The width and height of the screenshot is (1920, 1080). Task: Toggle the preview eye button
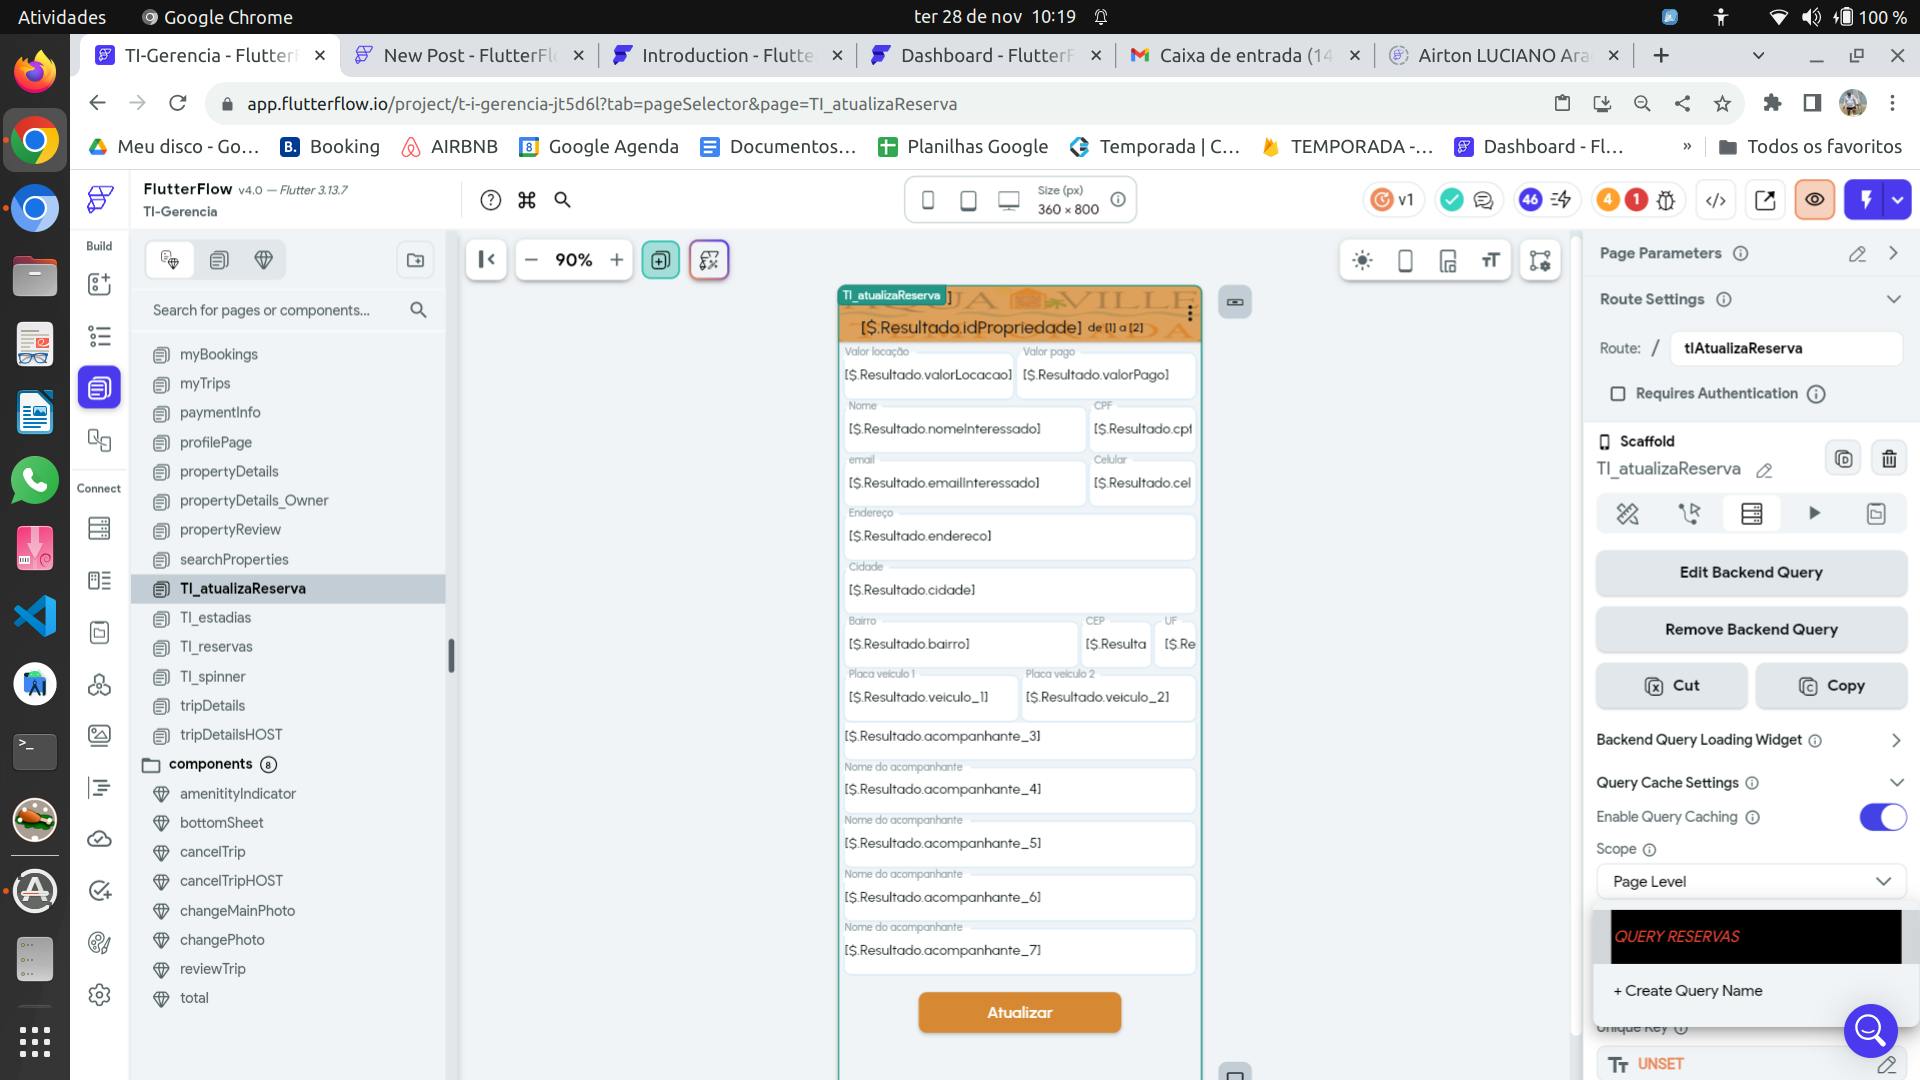[1814, 200]
